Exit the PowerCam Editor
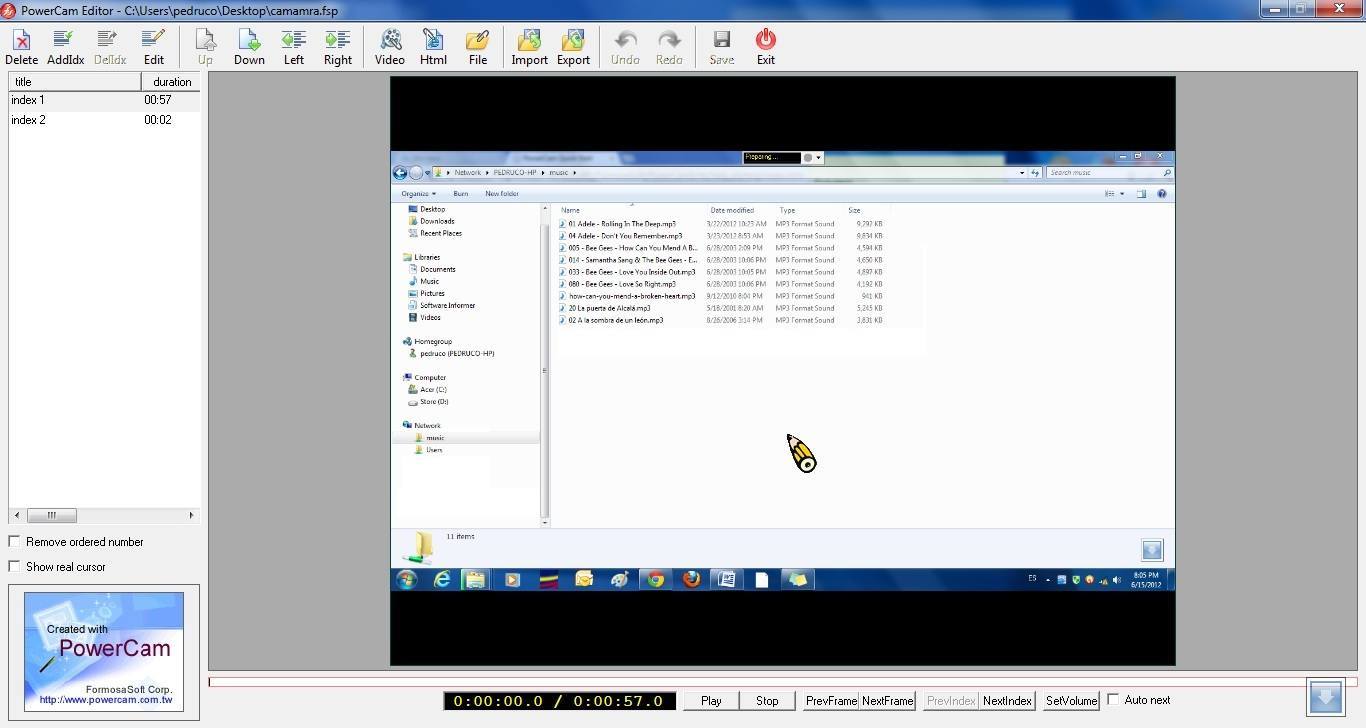Image resolution: width=1366 pixels, height=728 pixels. point(765,47)
